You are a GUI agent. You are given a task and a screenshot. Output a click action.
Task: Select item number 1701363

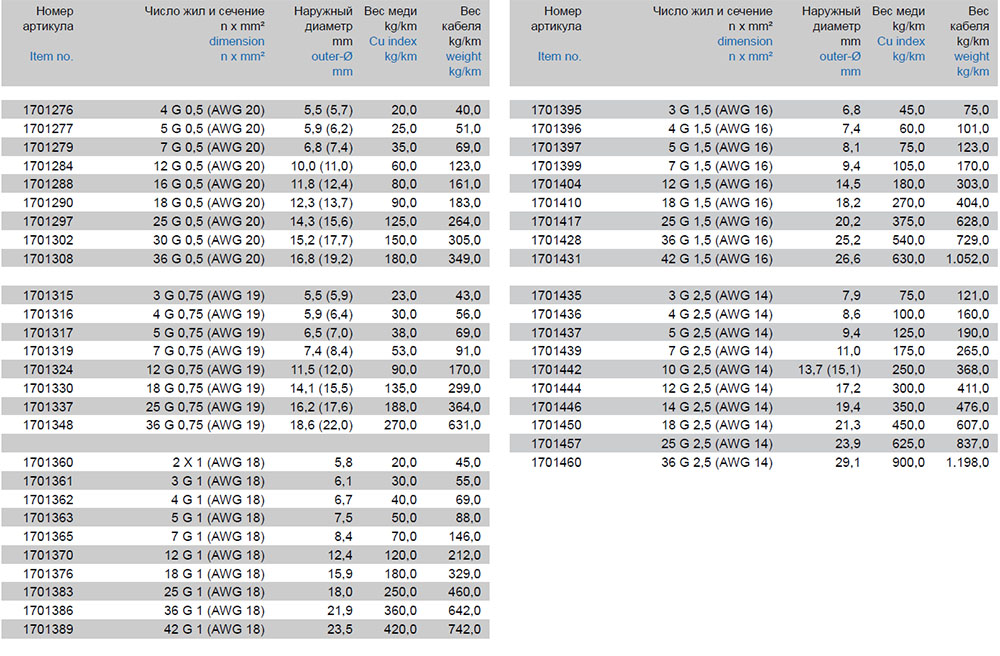48,518
